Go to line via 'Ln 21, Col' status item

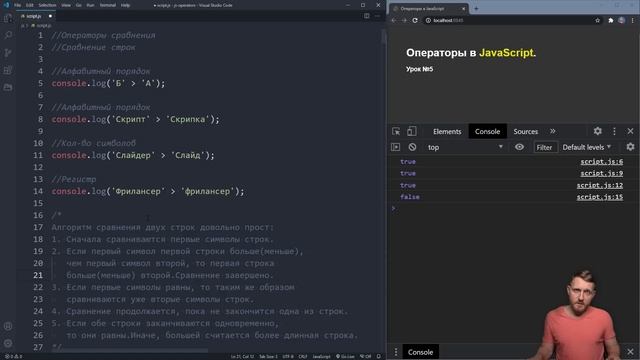[x=242, y=356]
